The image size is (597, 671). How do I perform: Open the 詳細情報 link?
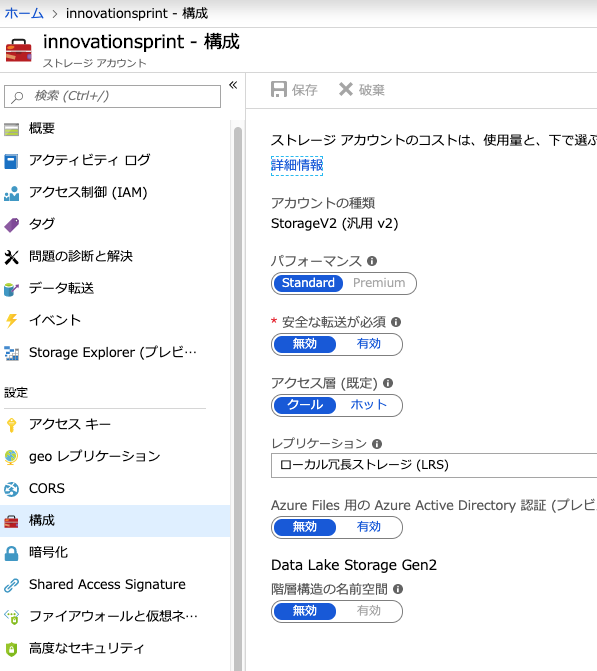click(x=297, y=166)
